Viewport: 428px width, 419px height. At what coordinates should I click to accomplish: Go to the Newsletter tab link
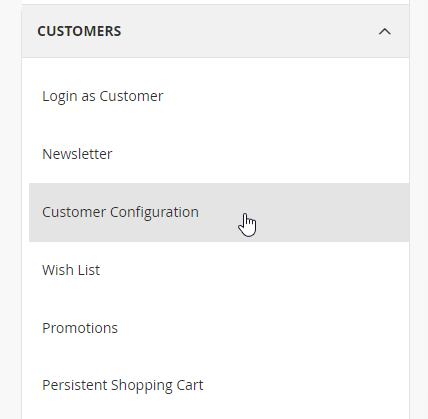point(77,154)
